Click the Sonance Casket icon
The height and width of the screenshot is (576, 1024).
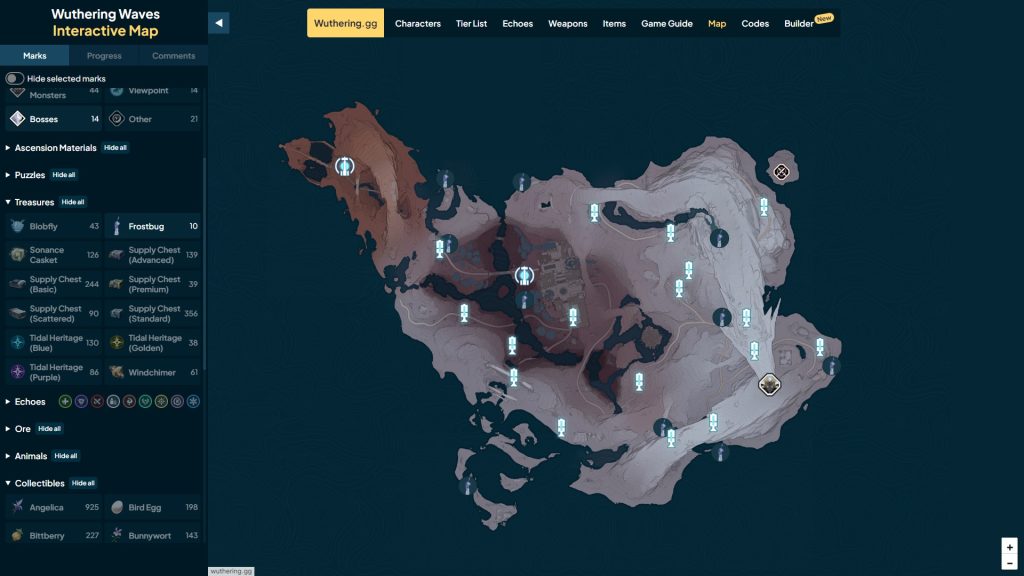pyautogui.click(x=18, y=255)
